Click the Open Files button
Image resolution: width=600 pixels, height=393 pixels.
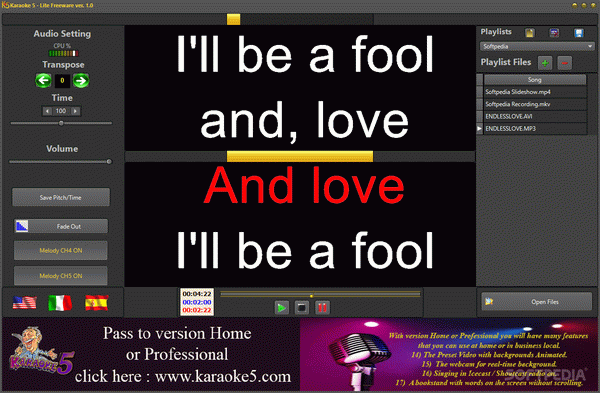536,302
